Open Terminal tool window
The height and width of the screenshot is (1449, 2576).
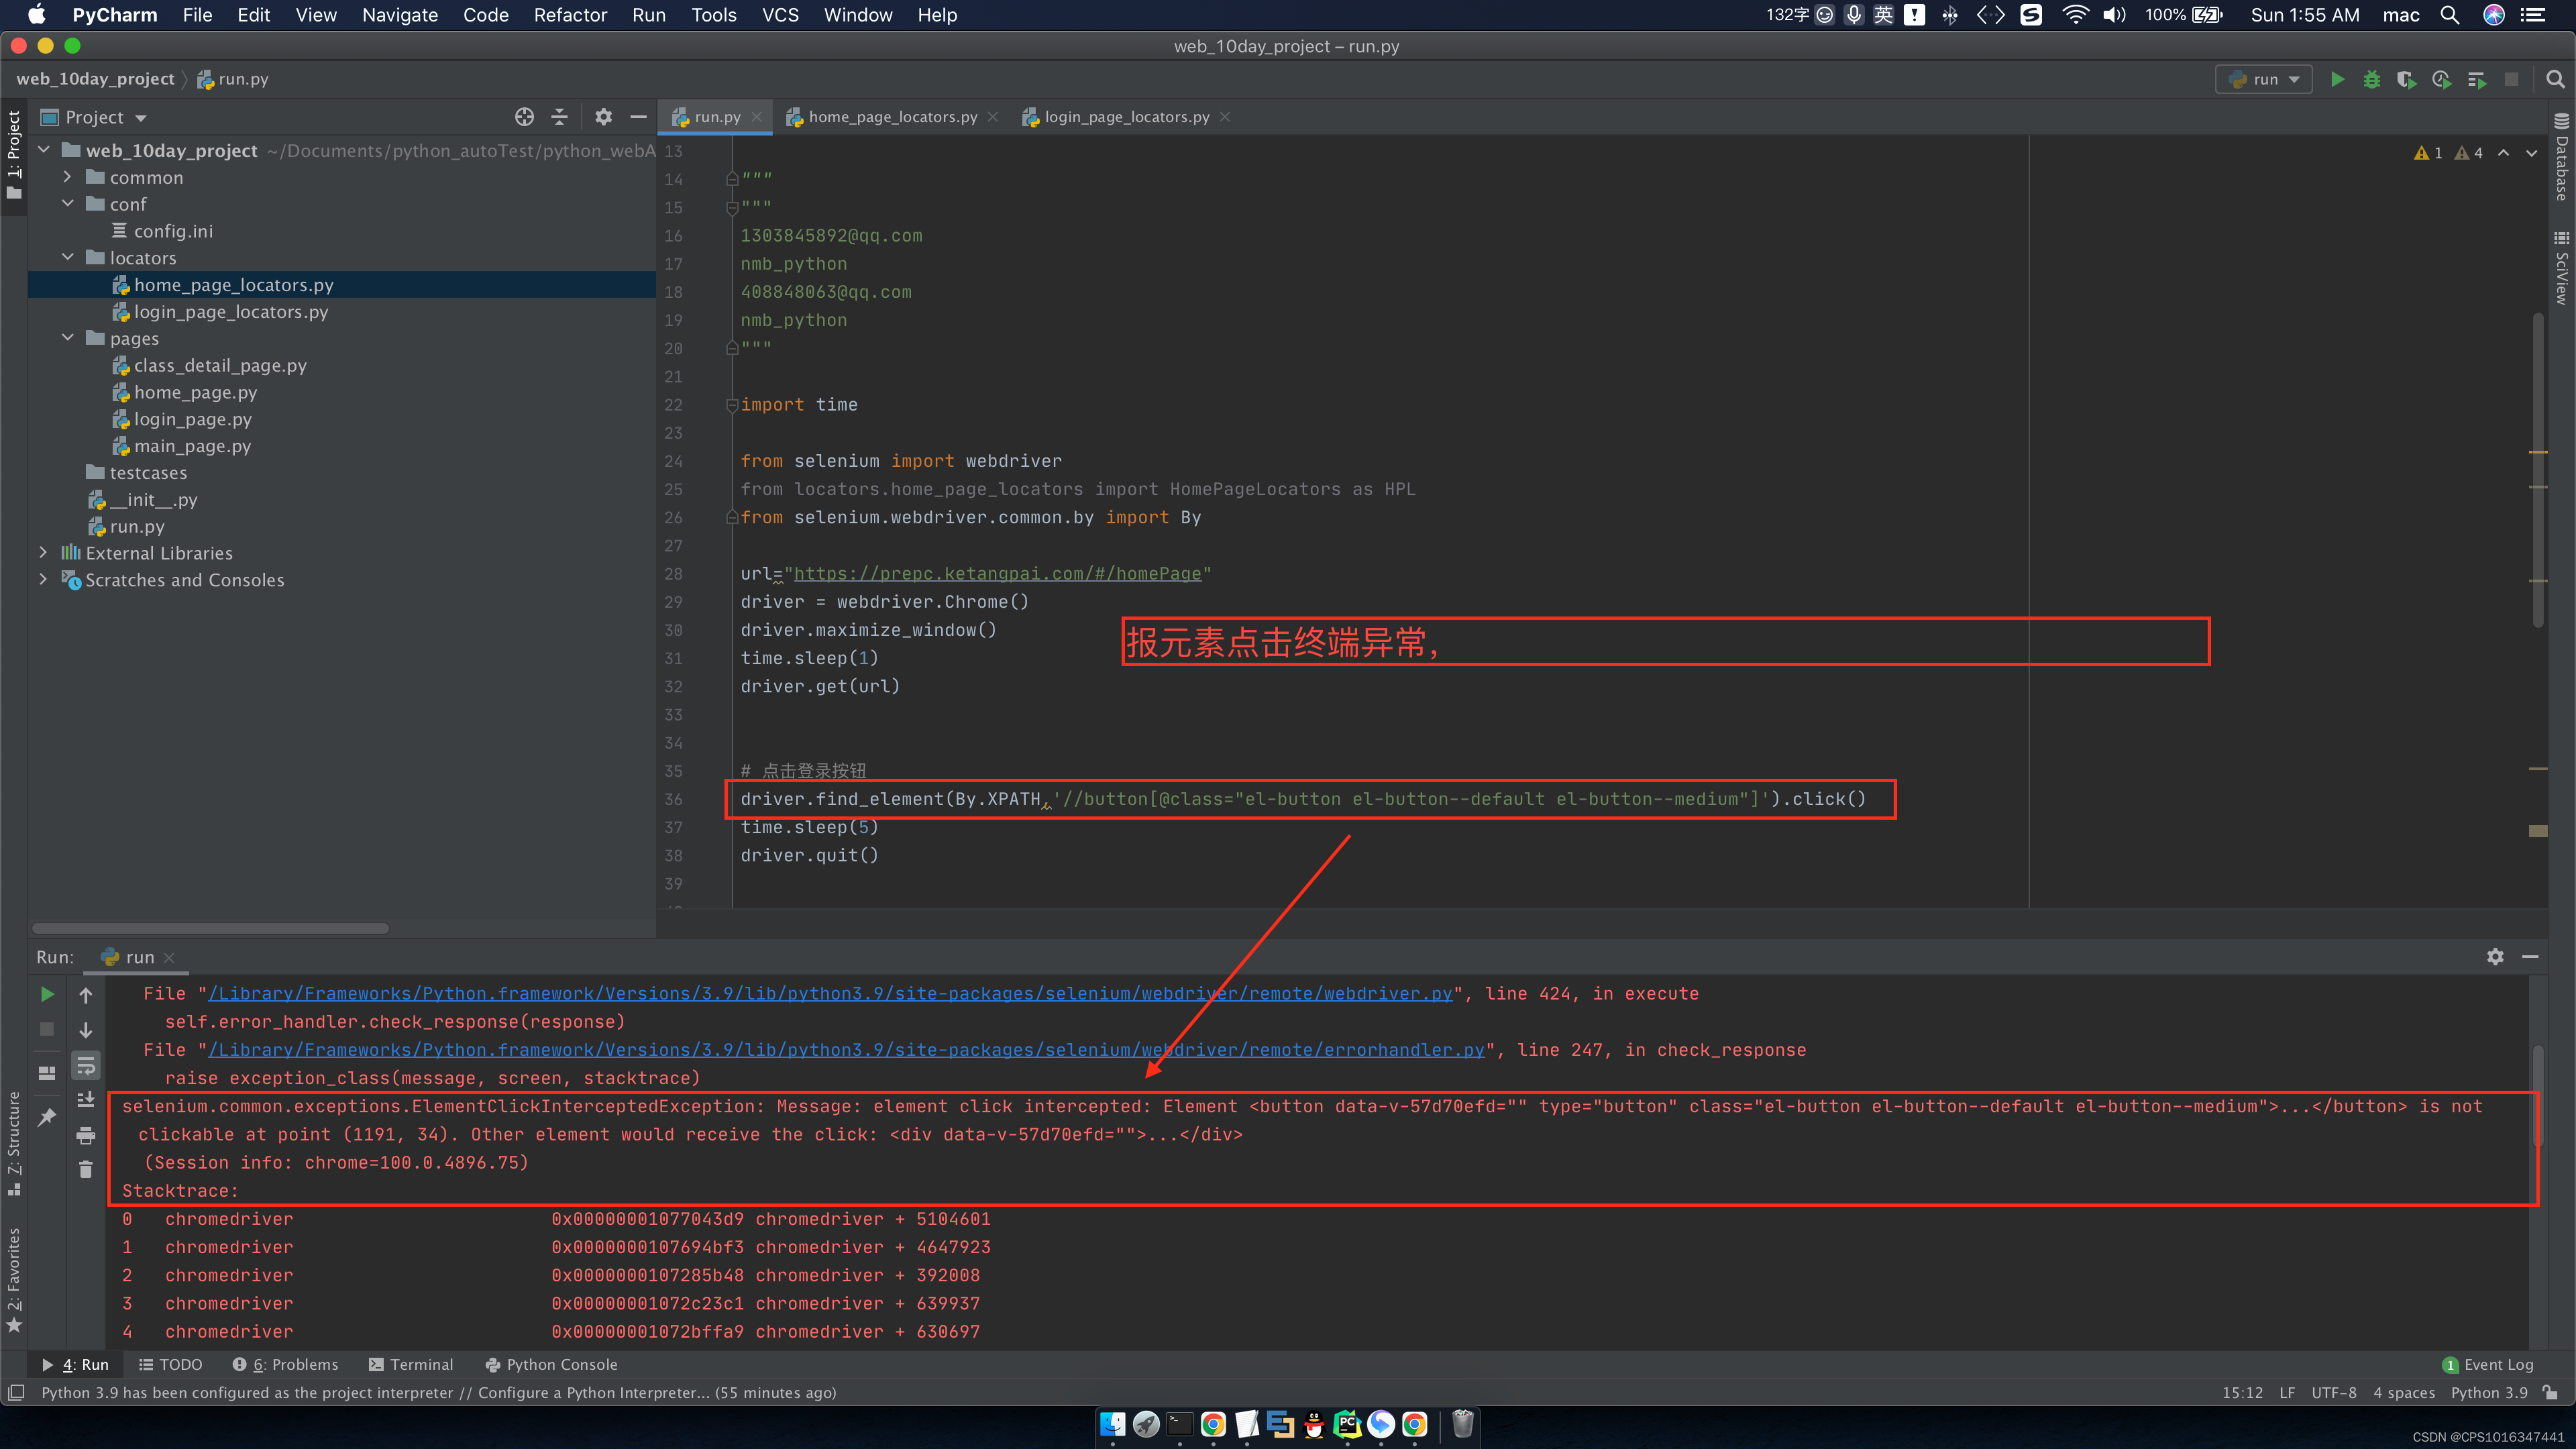pyautogui.click(x=411, y=1364)
